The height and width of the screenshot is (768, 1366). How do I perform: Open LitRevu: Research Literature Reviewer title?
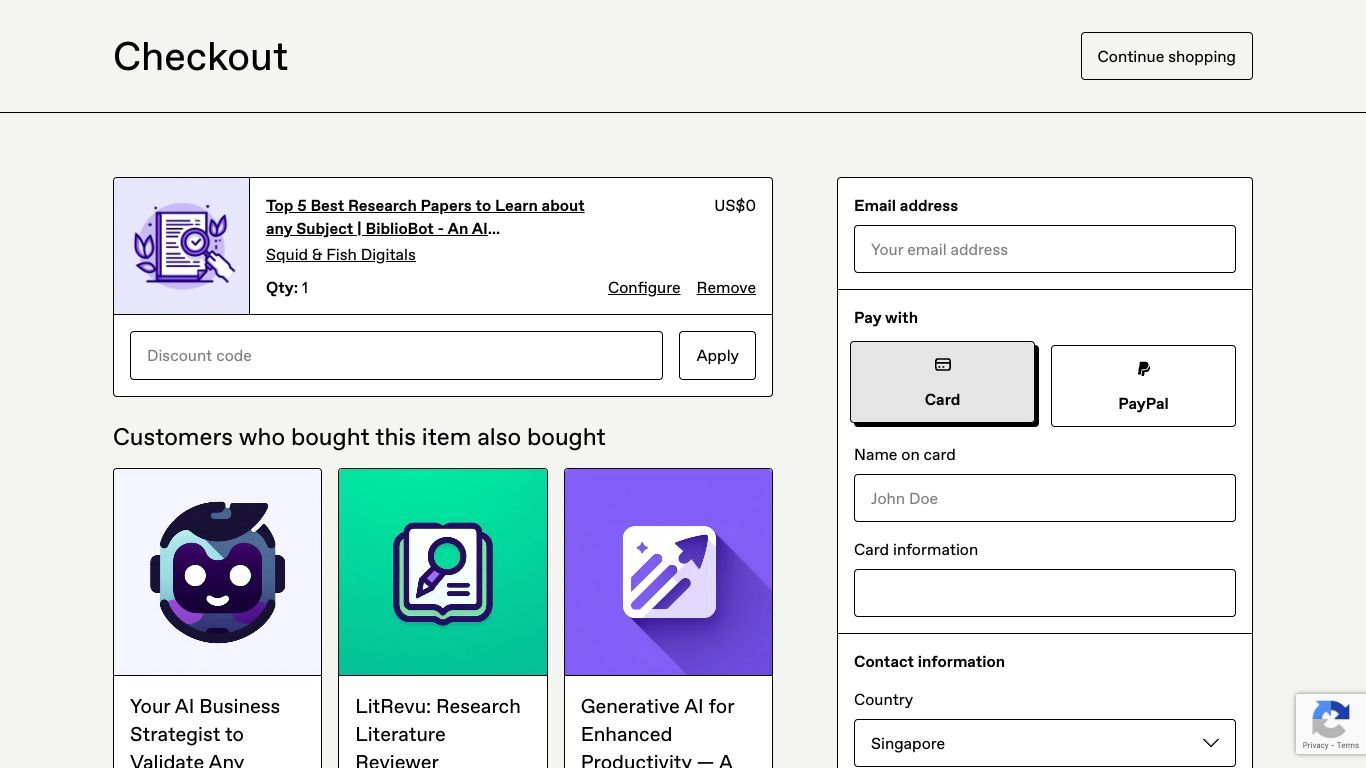(438, 733)
